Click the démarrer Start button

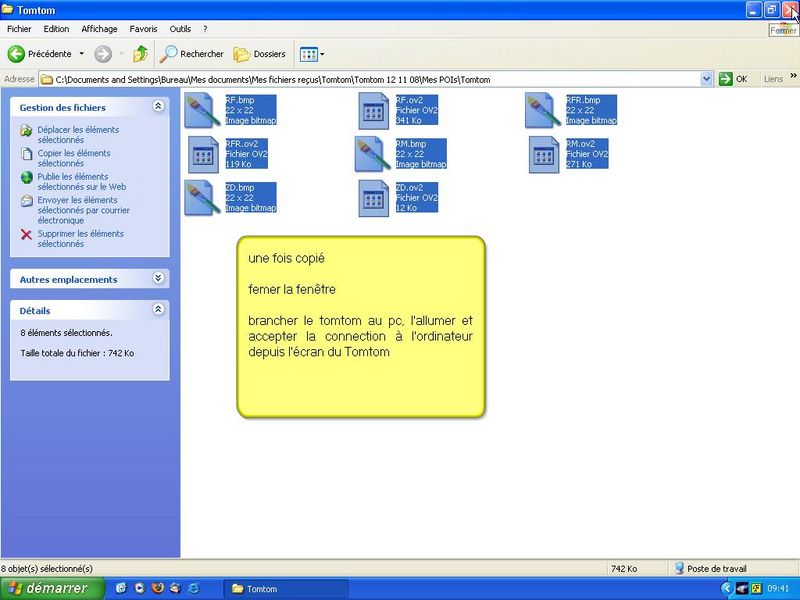click(x=52, y=589)
